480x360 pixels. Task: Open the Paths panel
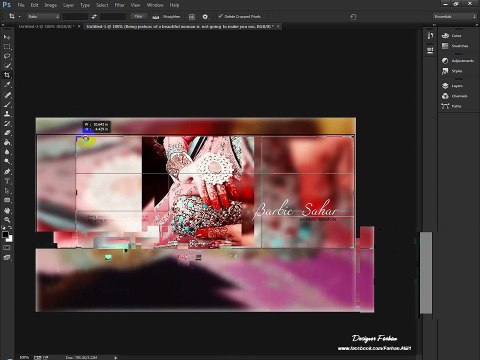[x=452, y=106]
